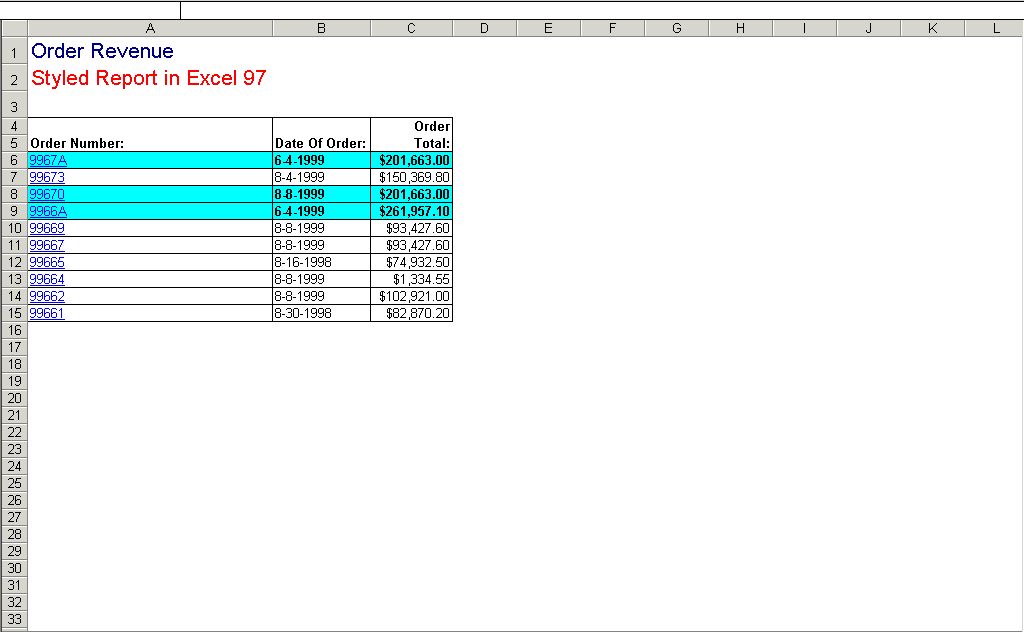Select the $261,957.10 total cell
1024x632 pixels.
[x=411, y=212]
